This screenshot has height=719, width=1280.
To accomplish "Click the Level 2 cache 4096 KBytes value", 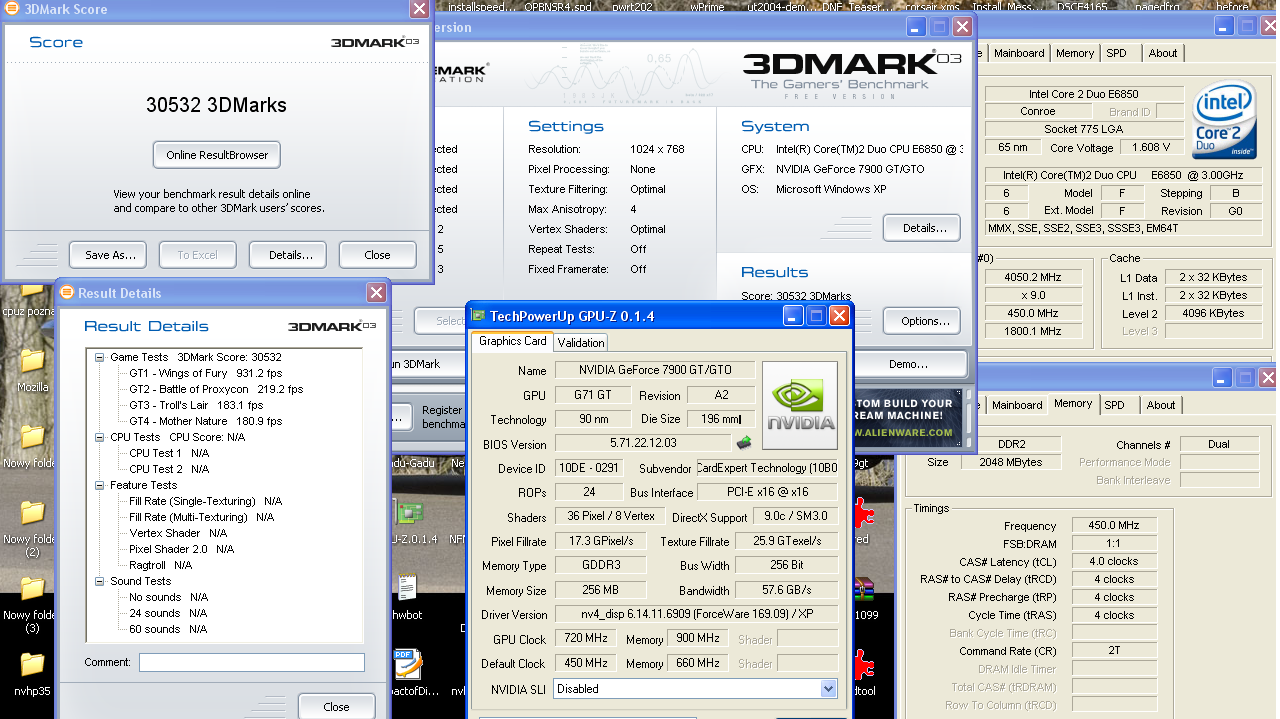I will pos(1212,313).
